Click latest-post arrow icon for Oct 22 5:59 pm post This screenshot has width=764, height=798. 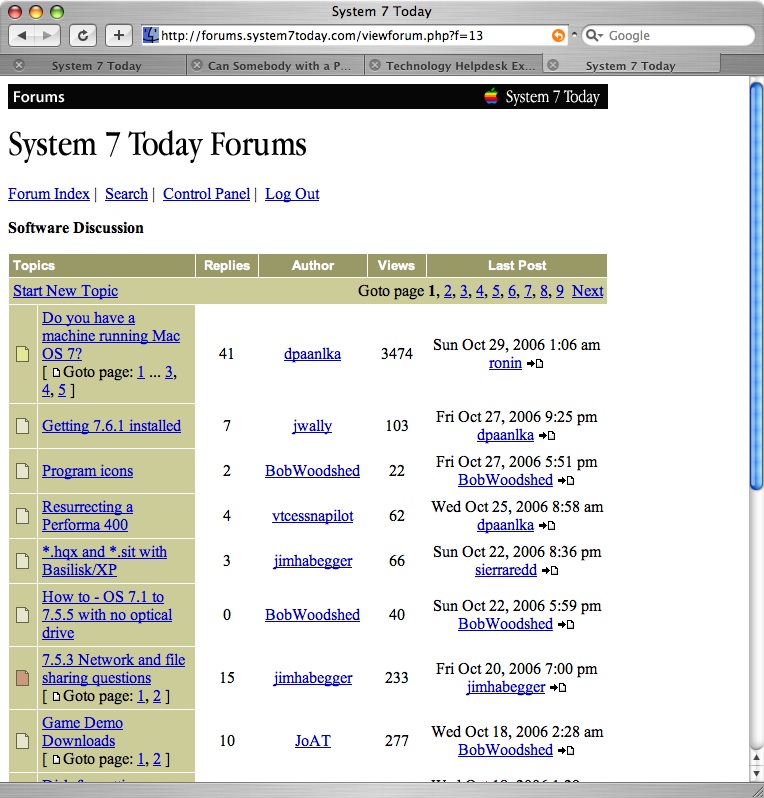pos(566,624)
